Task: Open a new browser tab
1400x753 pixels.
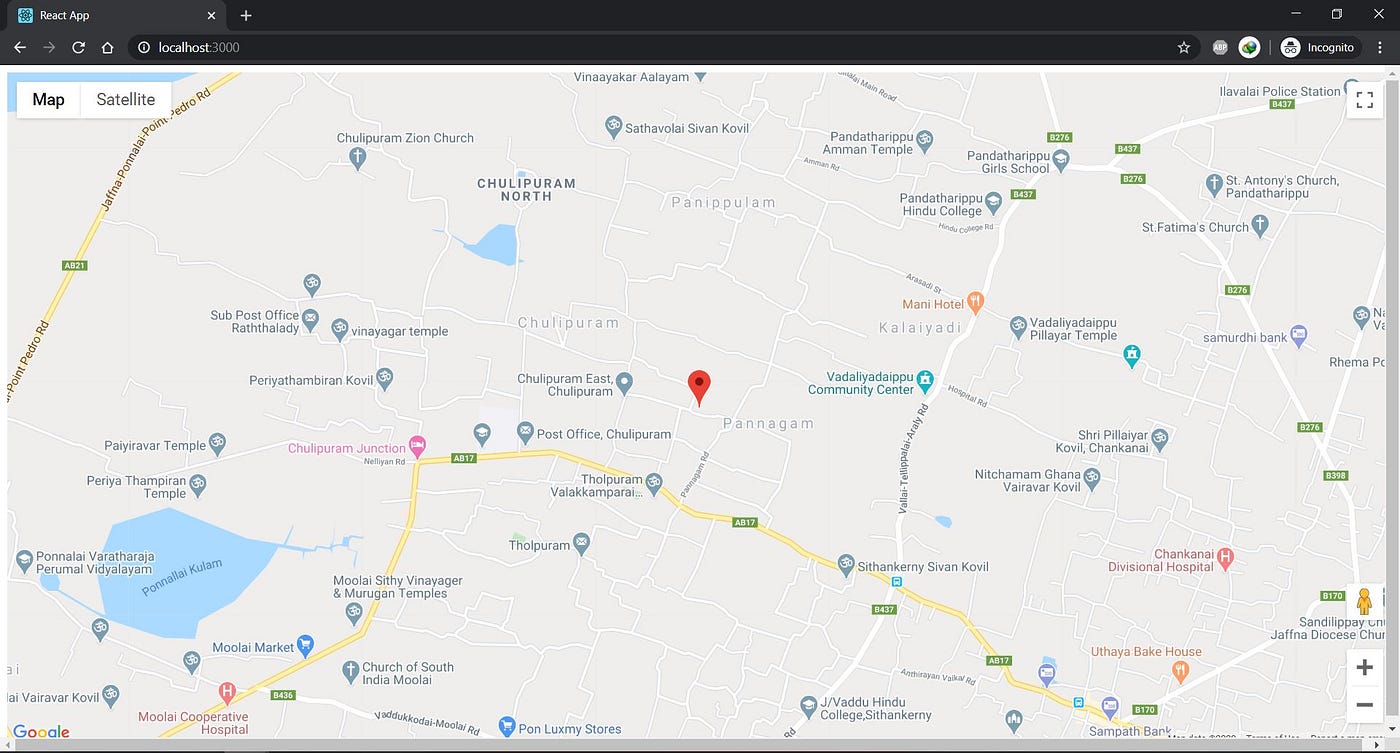Action: (x=246, y=16)
